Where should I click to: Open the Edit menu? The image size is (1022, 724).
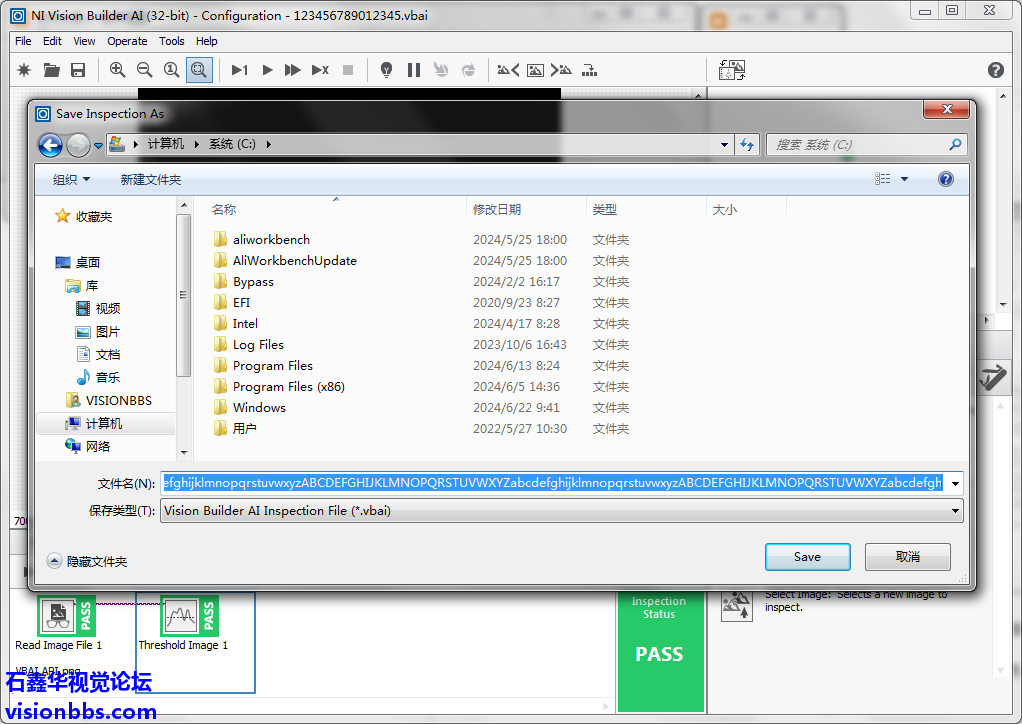point(52,41)
